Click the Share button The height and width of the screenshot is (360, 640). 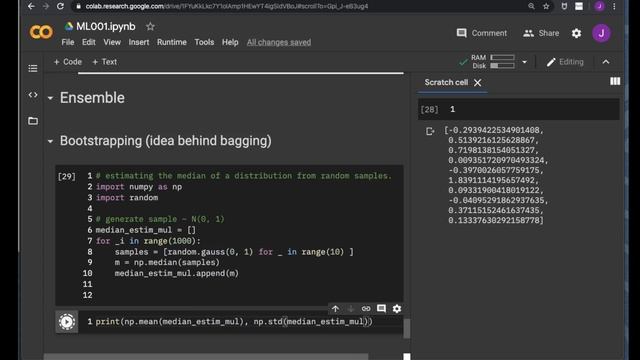pyautogui.click(x=541, y=33)
